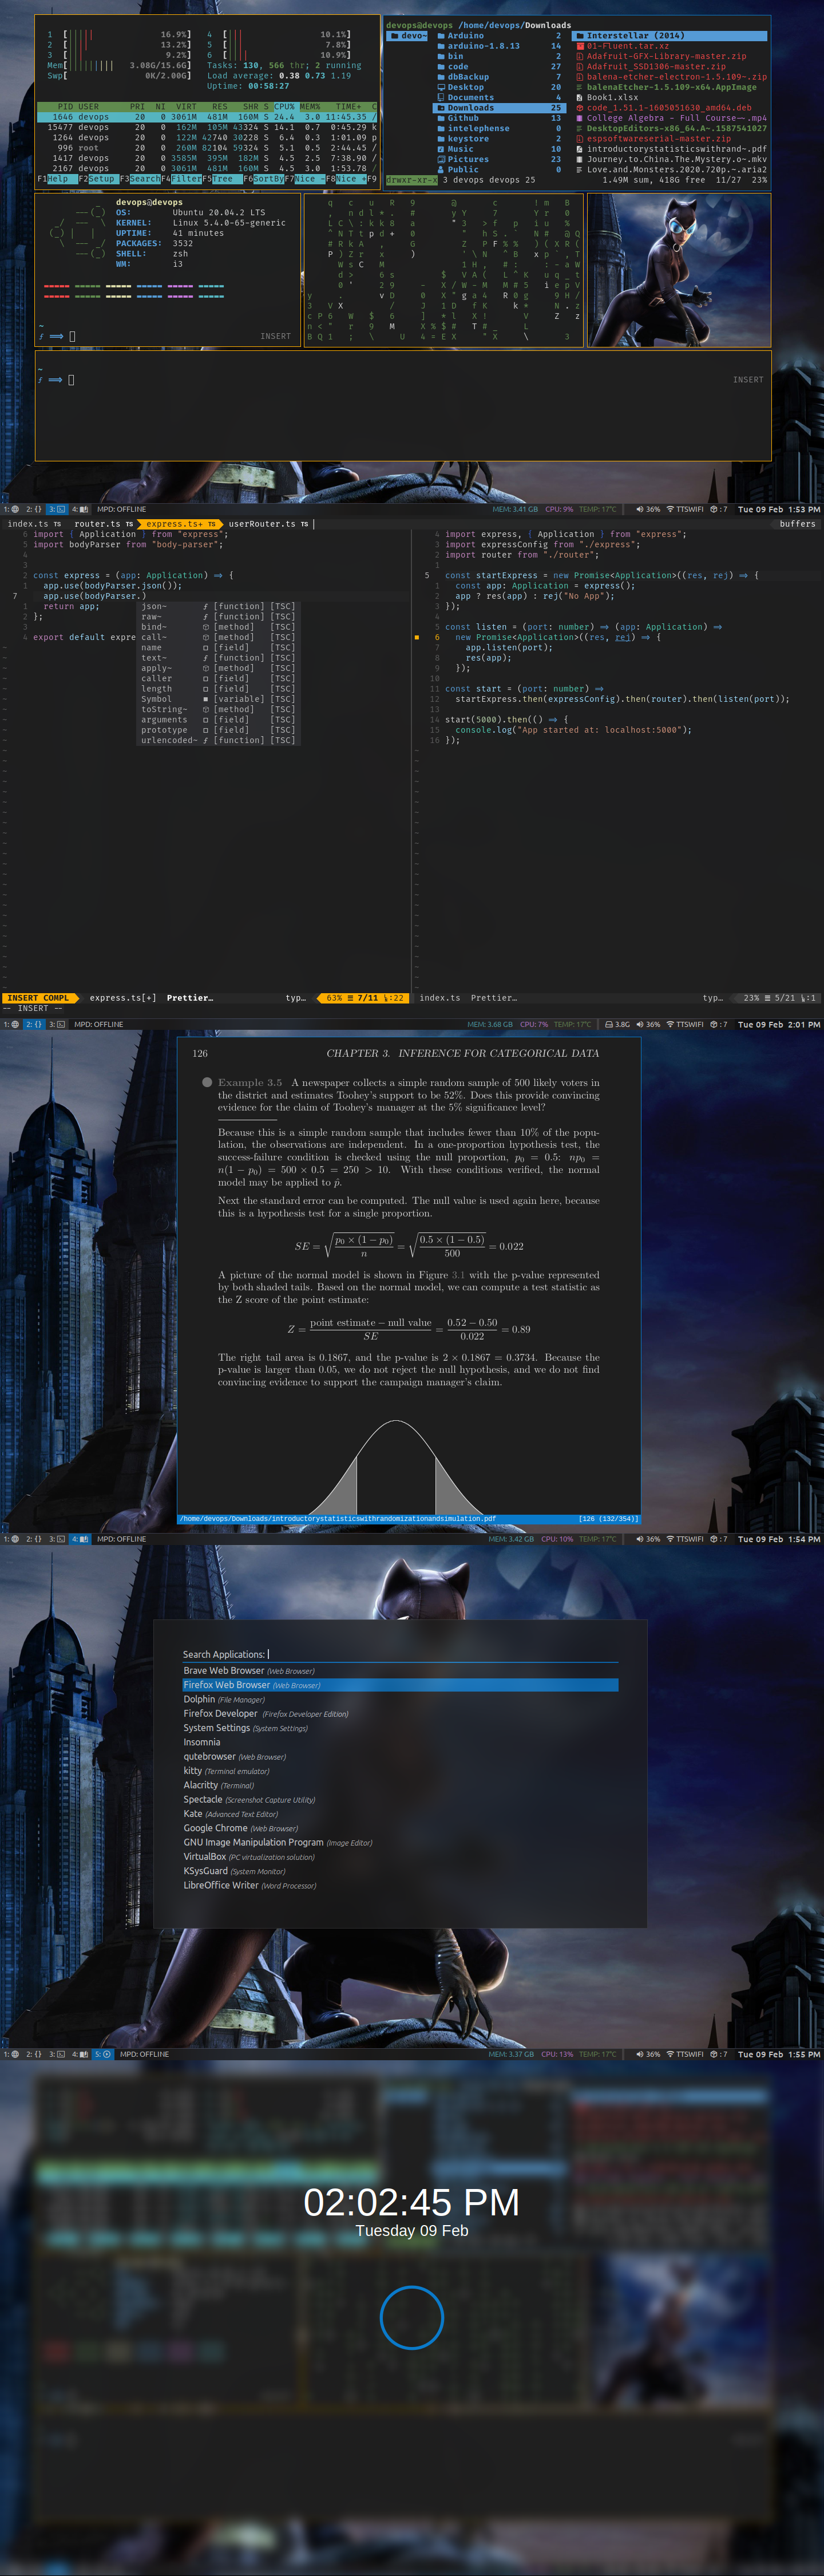Screen dimensions: 824x2576
Task: Click volume icon in 1:55 PM status bar
Action: pos(639,2054)
